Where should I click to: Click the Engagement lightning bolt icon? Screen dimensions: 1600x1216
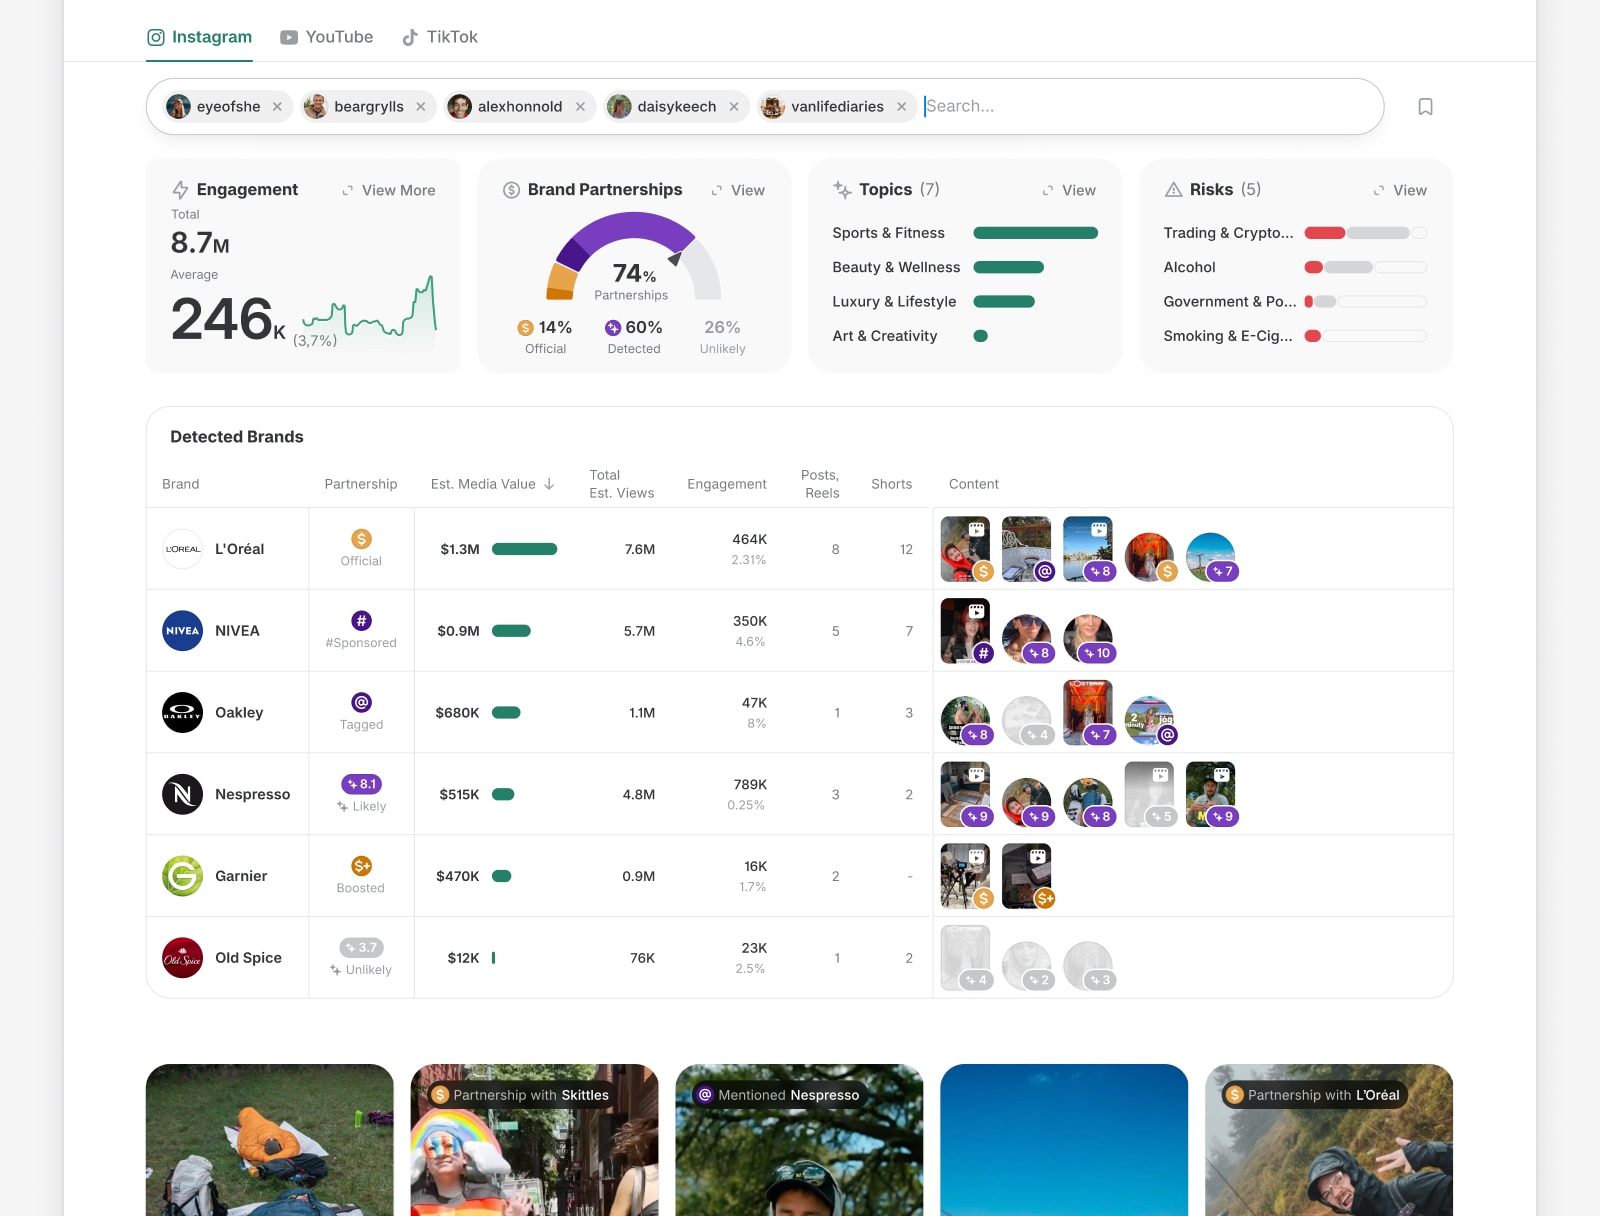pos(180,190)
